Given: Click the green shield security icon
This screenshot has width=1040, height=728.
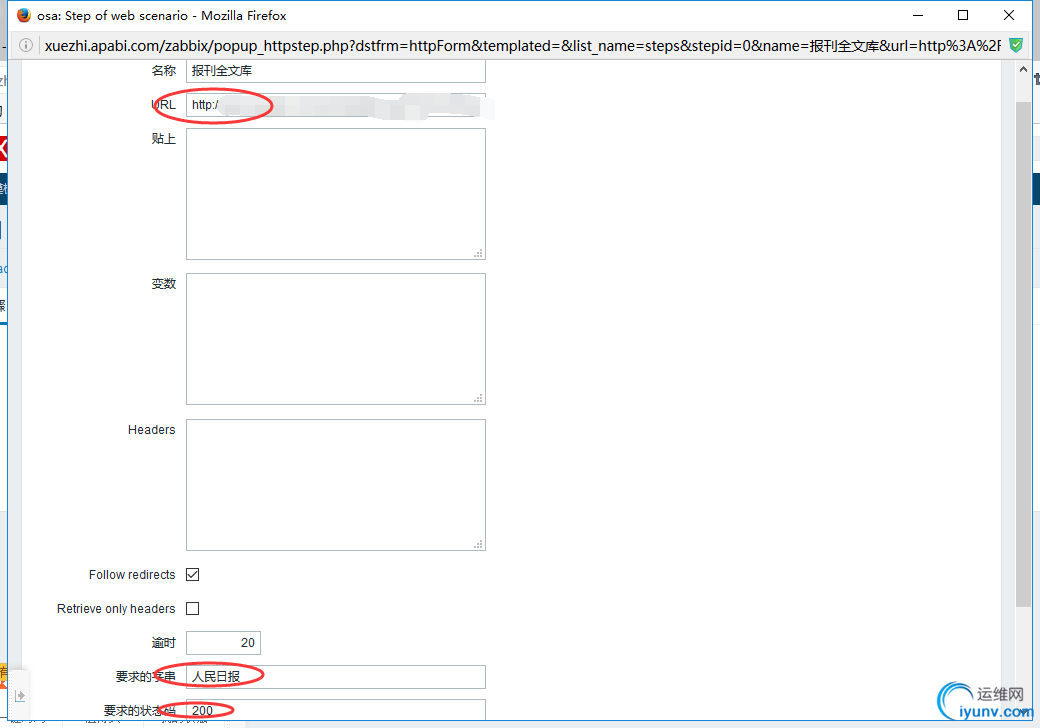Looking at the screenshot, I should tap(1015, 45).
